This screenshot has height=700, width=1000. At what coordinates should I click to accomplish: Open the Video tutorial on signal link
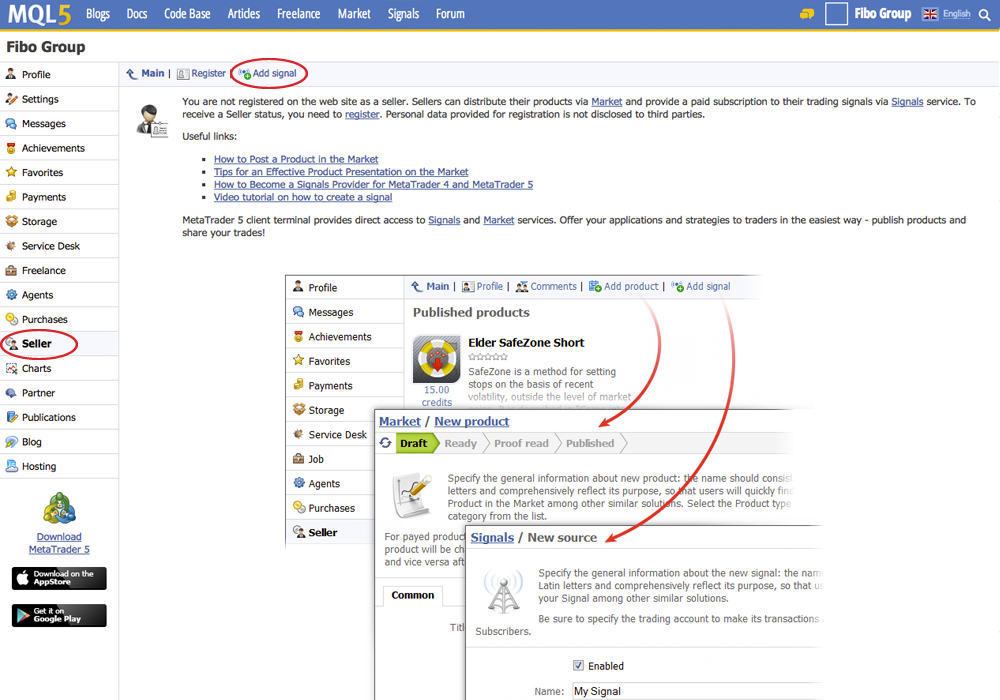coord(303,197)
